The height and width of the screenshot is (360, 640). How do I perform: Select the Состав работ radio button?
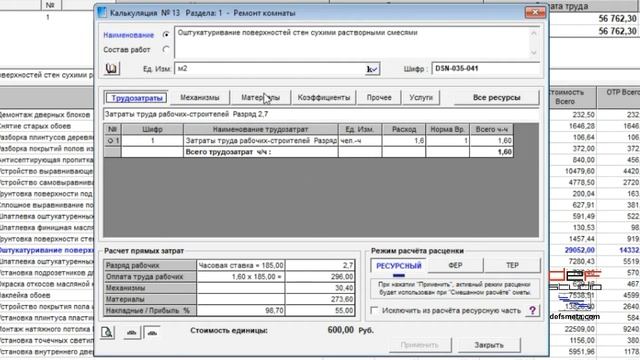[x=165, y=50]
